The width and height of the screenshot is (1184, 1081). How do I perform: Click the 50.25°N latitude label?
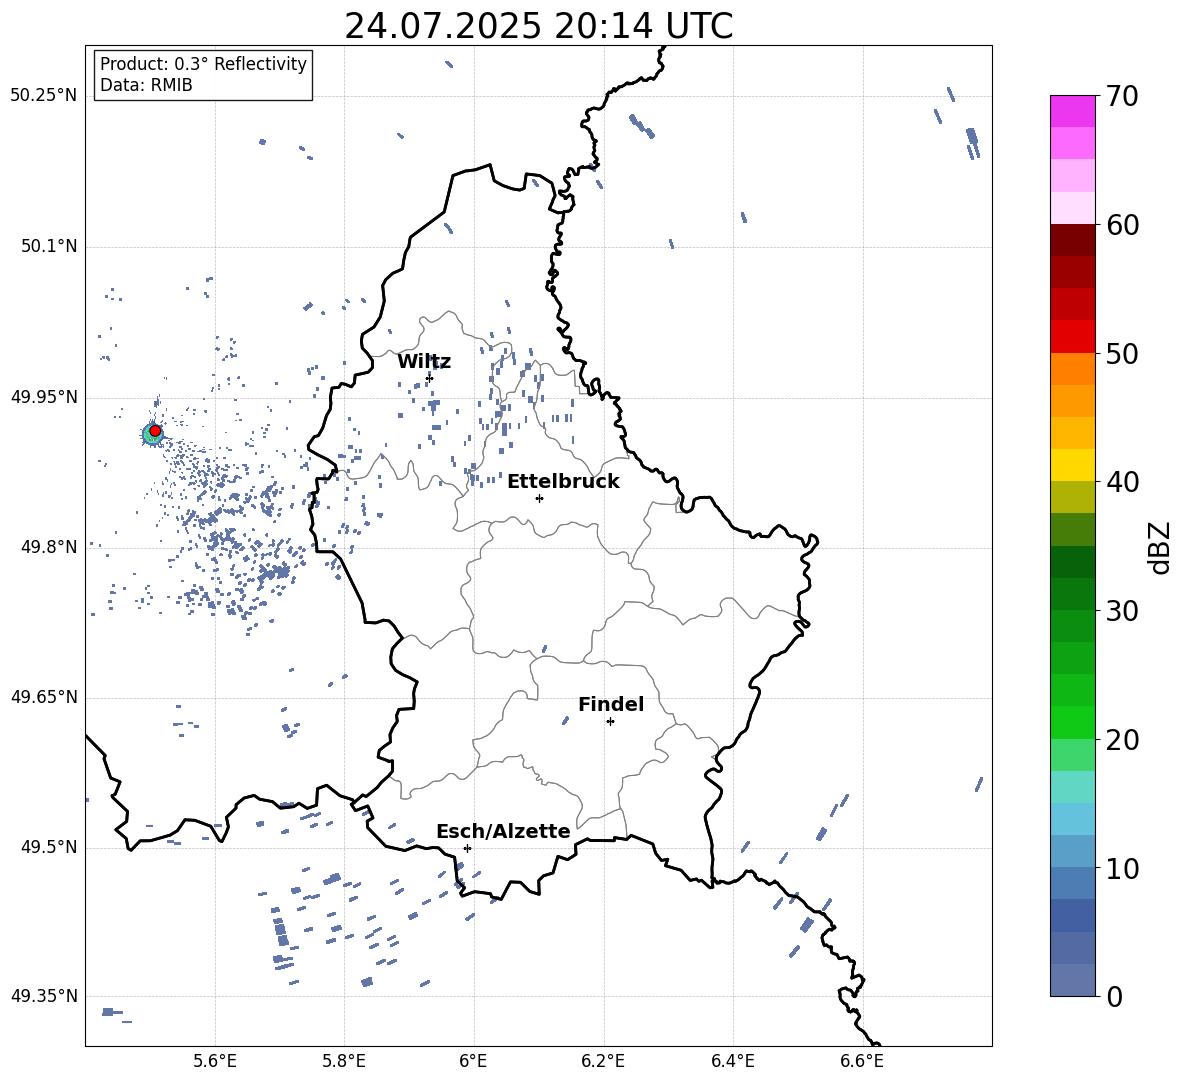(x=44, y=96)
